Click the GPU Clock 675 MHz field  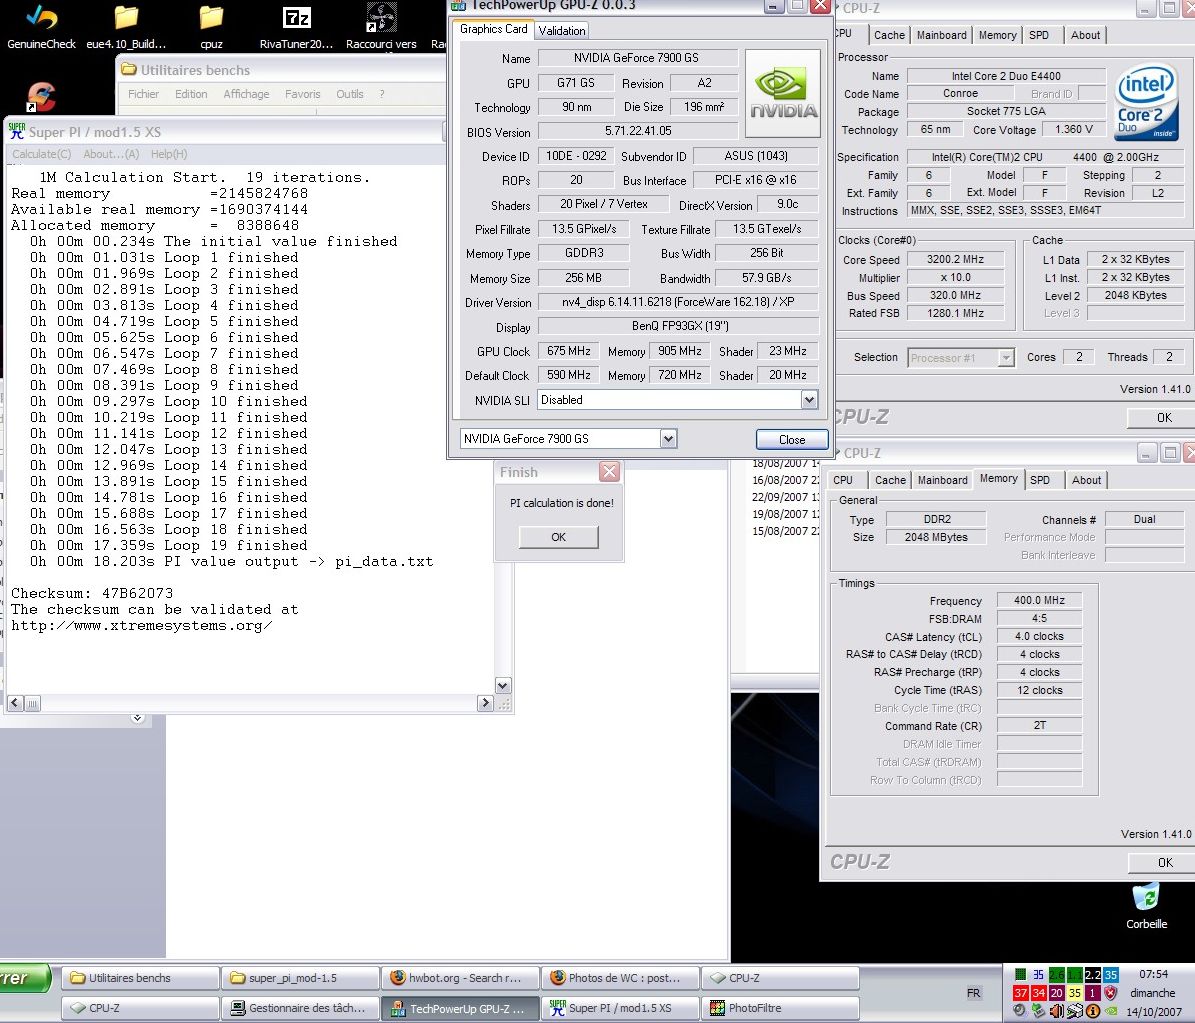569,351
